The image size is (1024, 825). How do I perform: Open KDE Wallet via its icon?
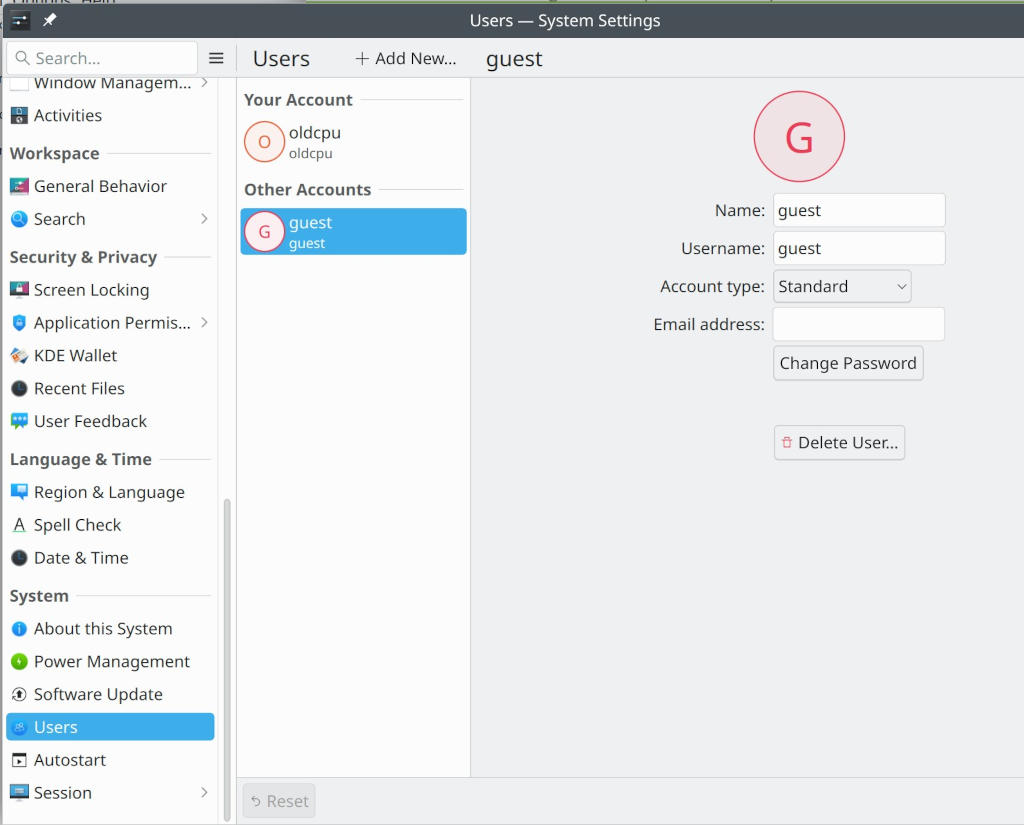click(x=19, y=356)
